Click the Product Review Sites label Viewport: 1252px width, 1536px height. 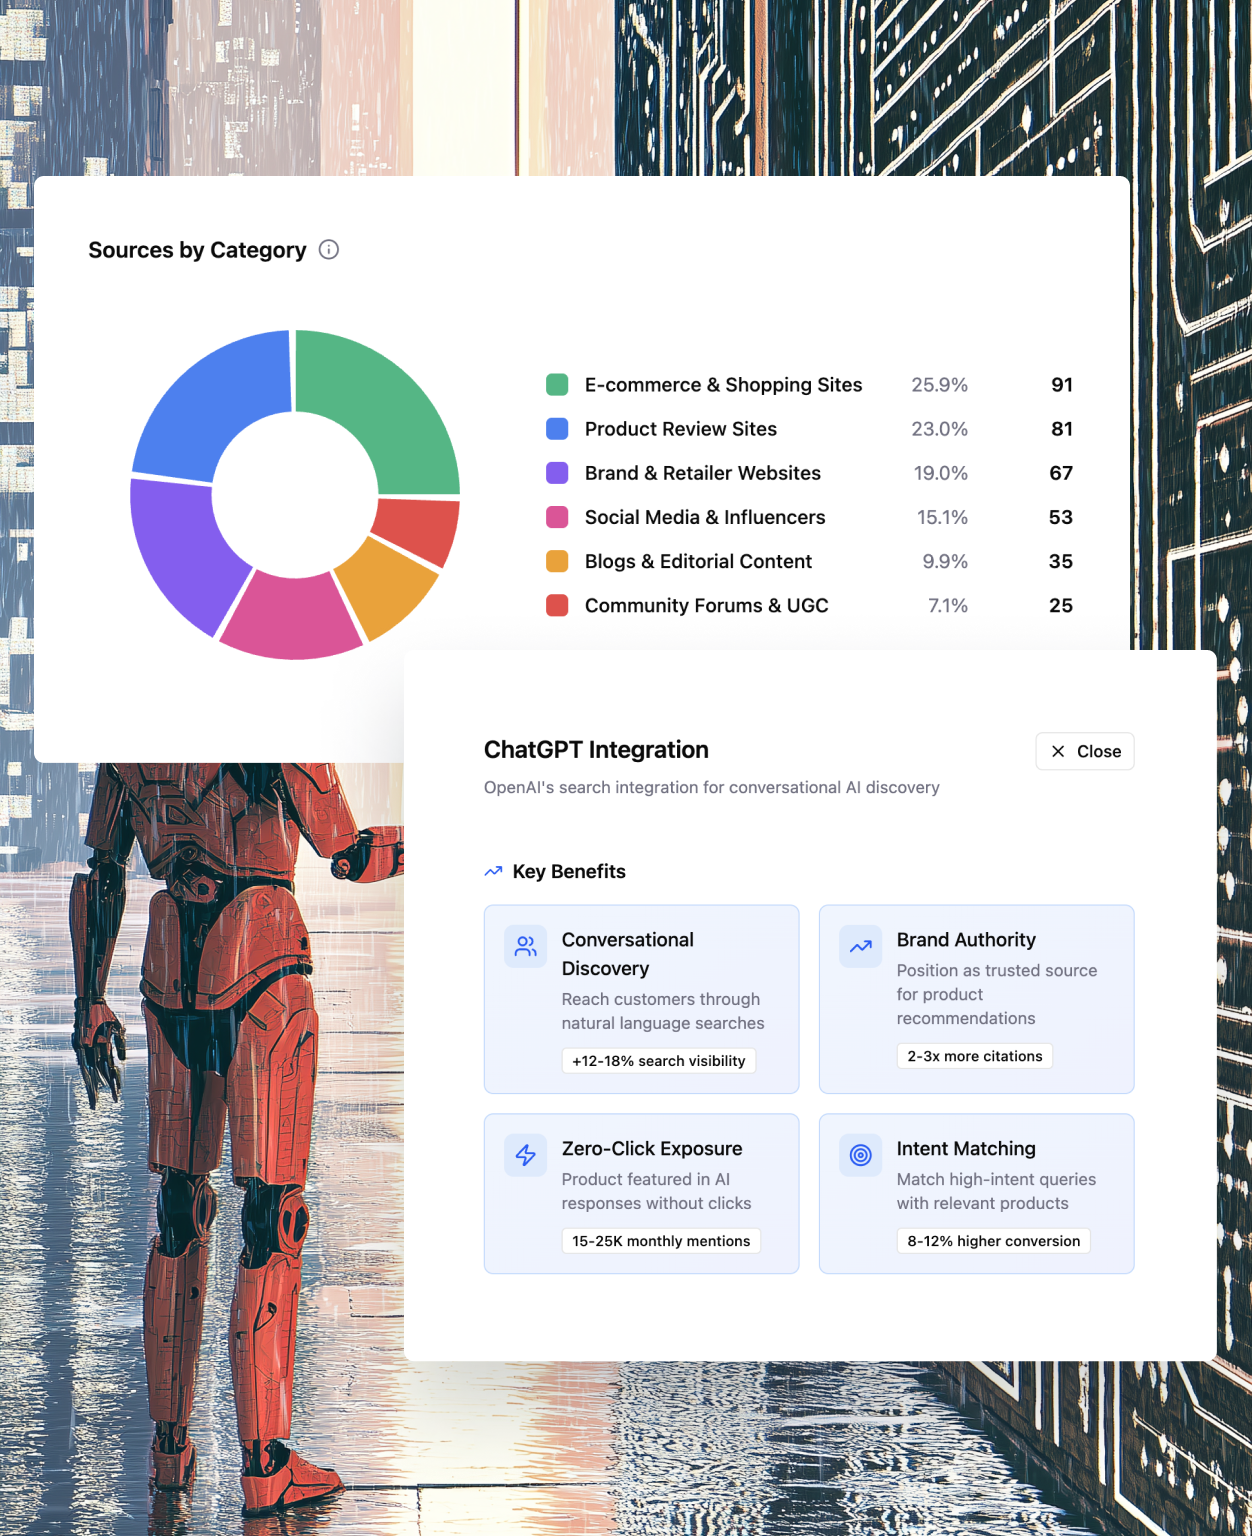tap(681, 429)
